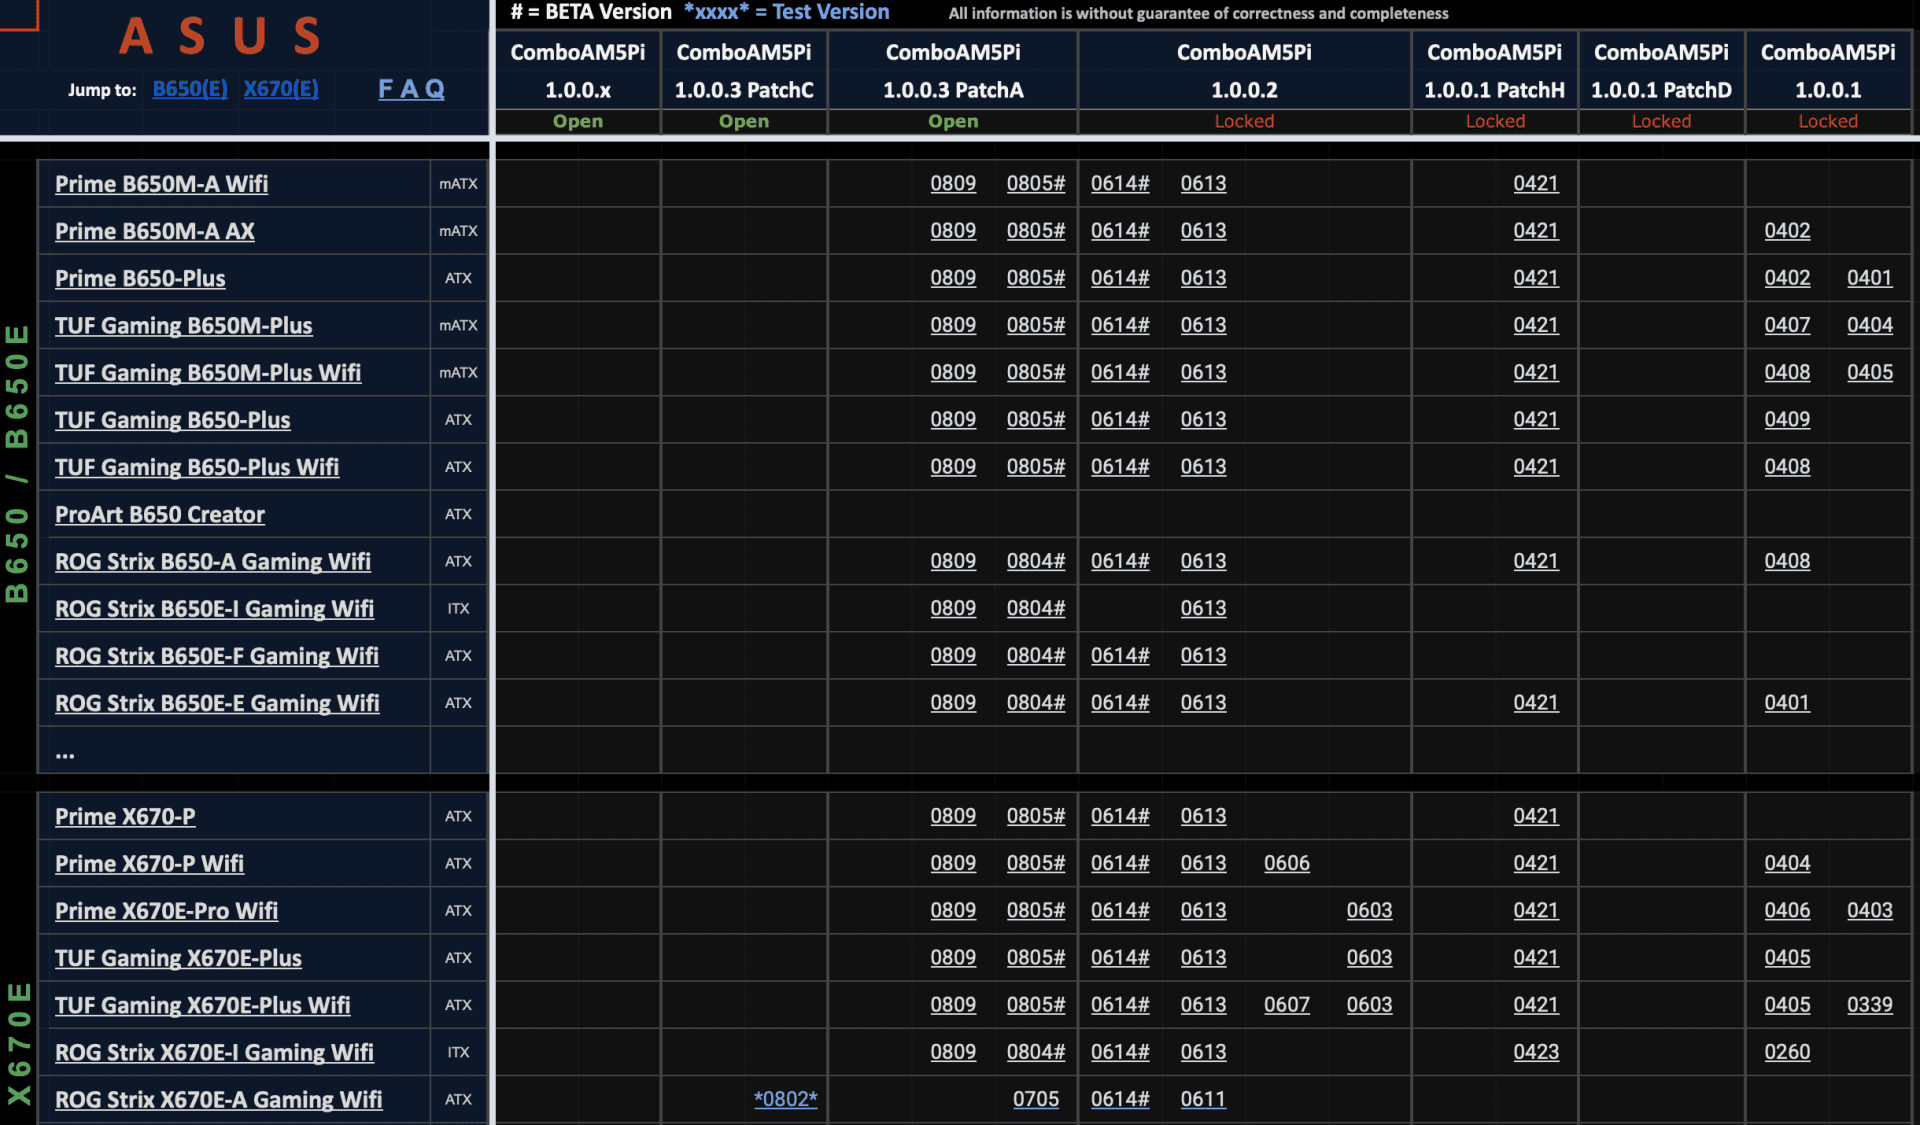Download beta BIOS 0614# for Prime B650-Plus
The image size is (1920, 1125).
coord(1120,278)
